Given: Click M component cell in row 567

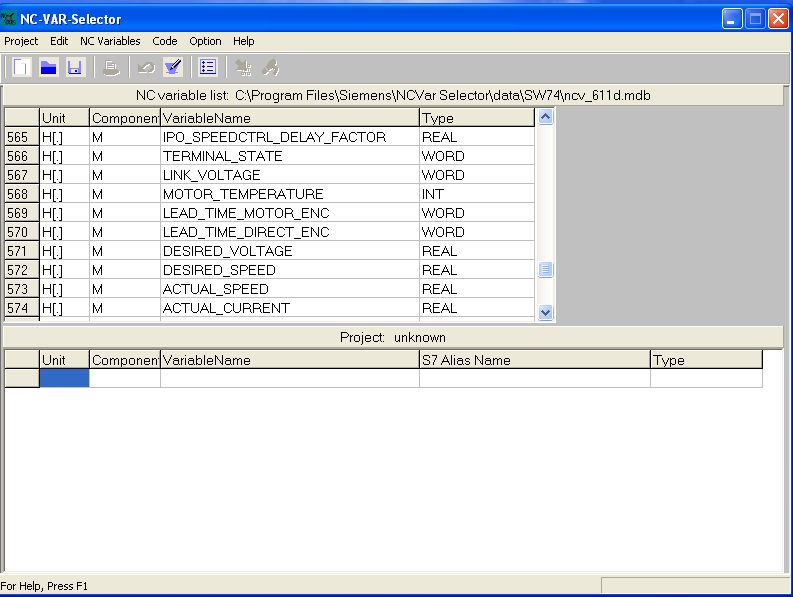Looking at the screenshot, I should click(x=125, y=175).
